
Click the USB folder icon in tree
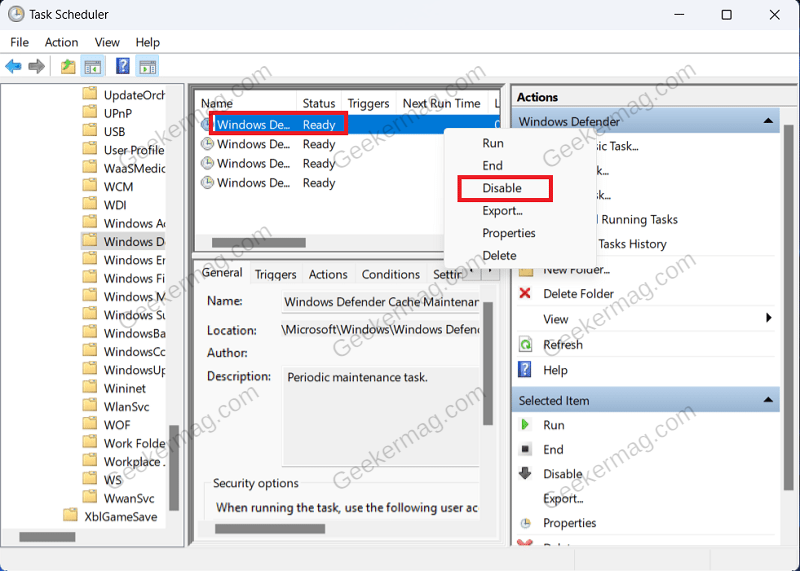coord(90,131)
